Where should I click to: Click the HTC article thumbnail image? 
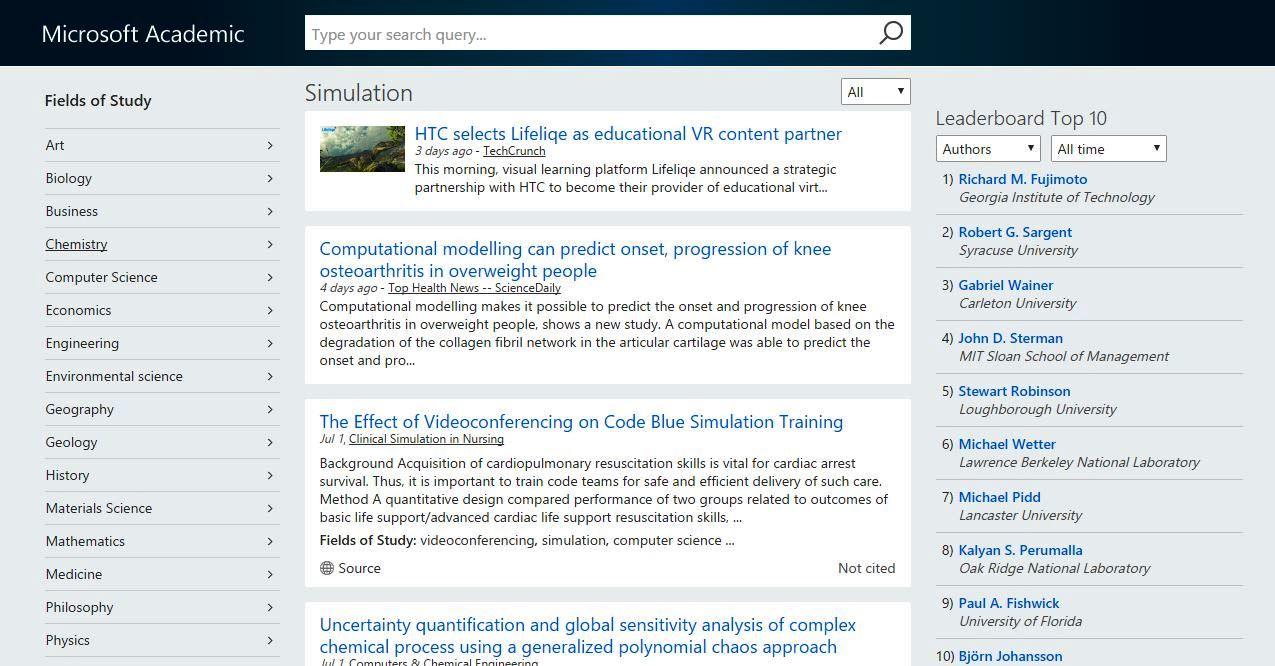pyautogui.click(x=362, y=149)
